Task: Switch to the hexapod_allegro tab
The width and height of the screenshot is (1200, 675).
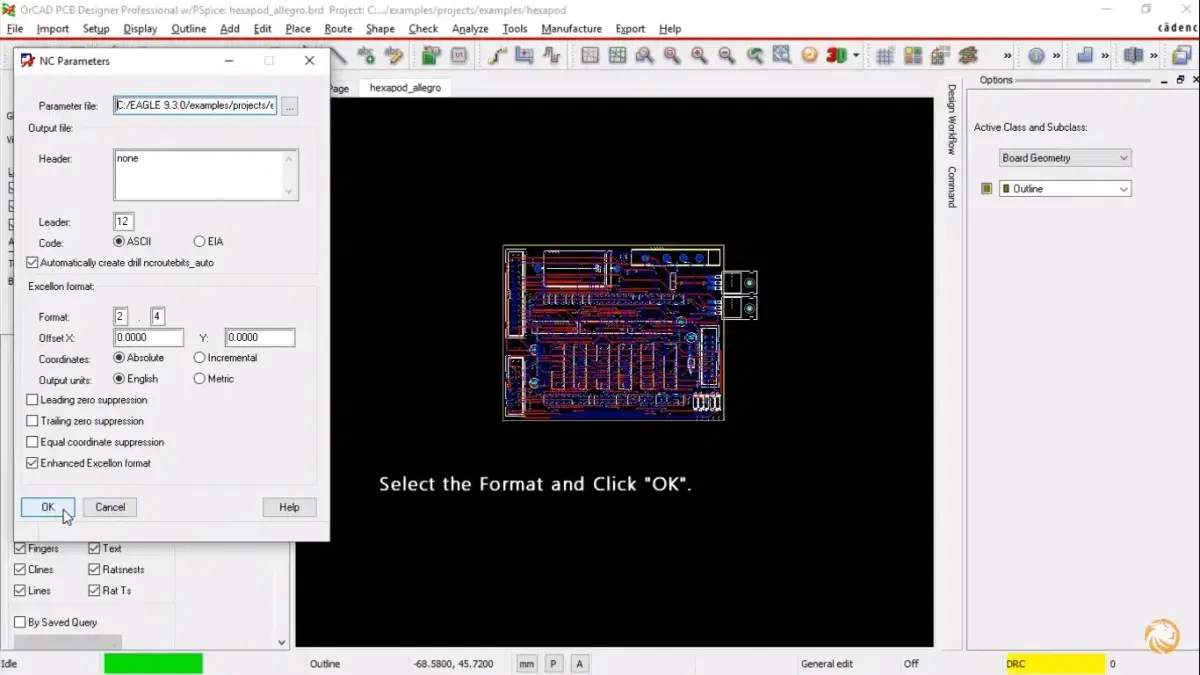Action: (405, 88)
